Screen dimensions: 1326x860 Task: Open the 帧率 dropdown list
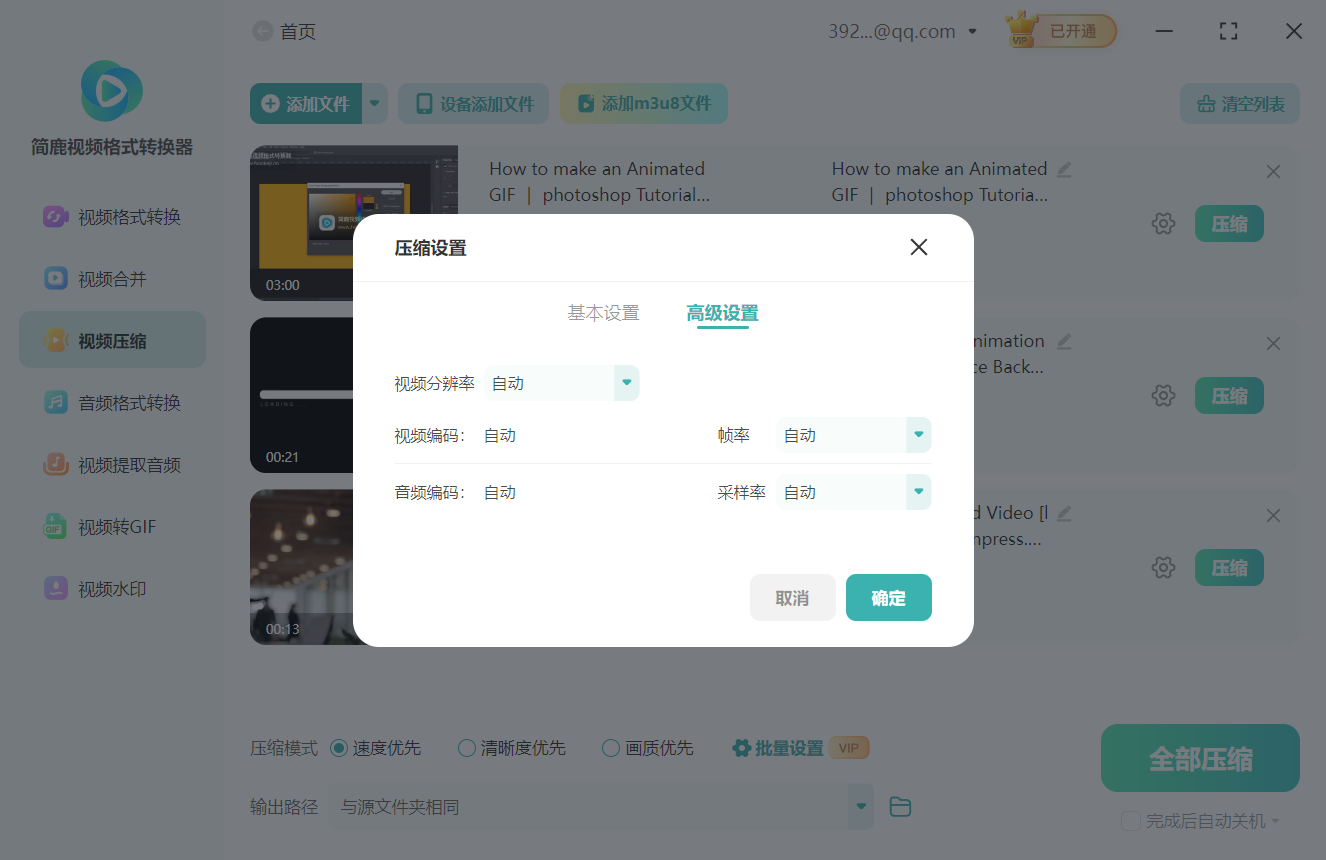click(917, 435)
